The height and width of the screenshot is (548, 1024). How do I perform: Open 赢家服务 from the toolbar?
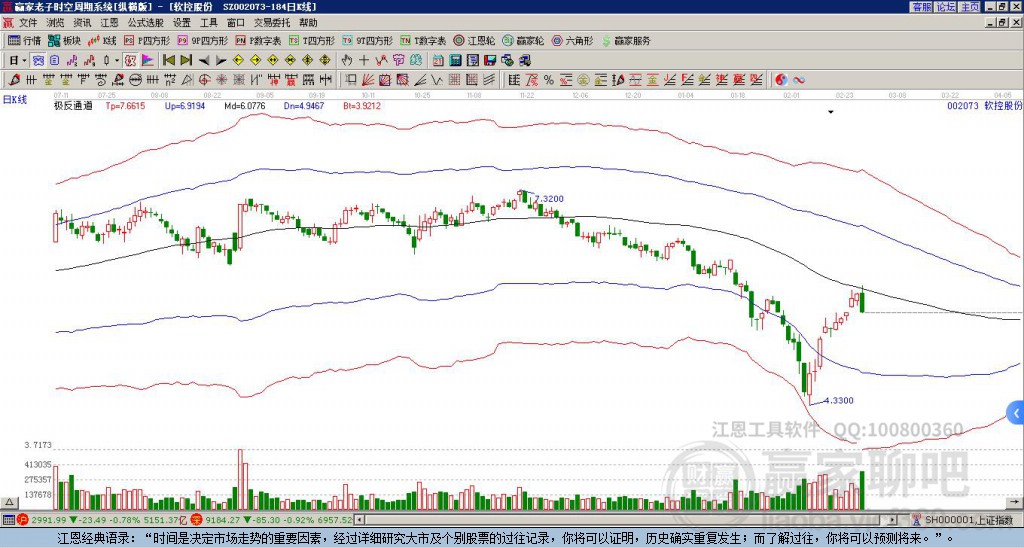click(x=626, y=40)
